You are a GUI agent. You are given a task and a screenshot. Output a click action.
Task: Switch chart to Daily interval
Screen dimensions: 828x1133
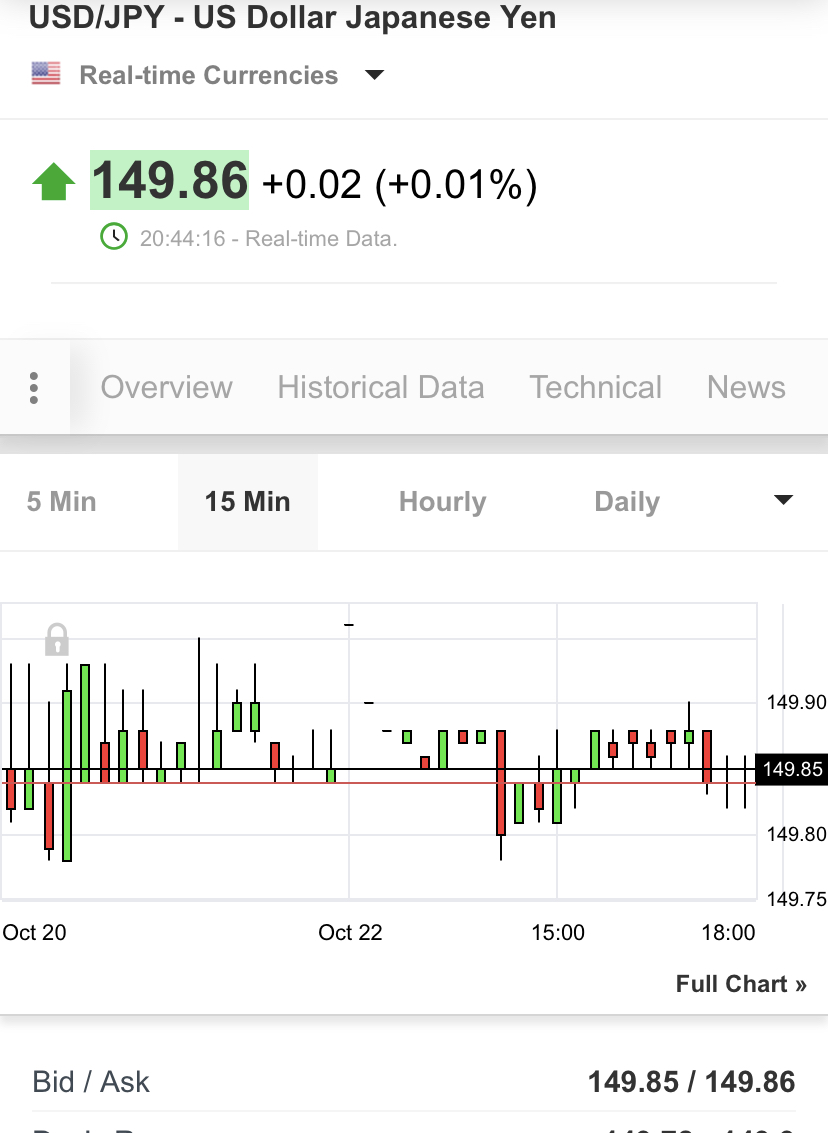[x=627, y=501]
